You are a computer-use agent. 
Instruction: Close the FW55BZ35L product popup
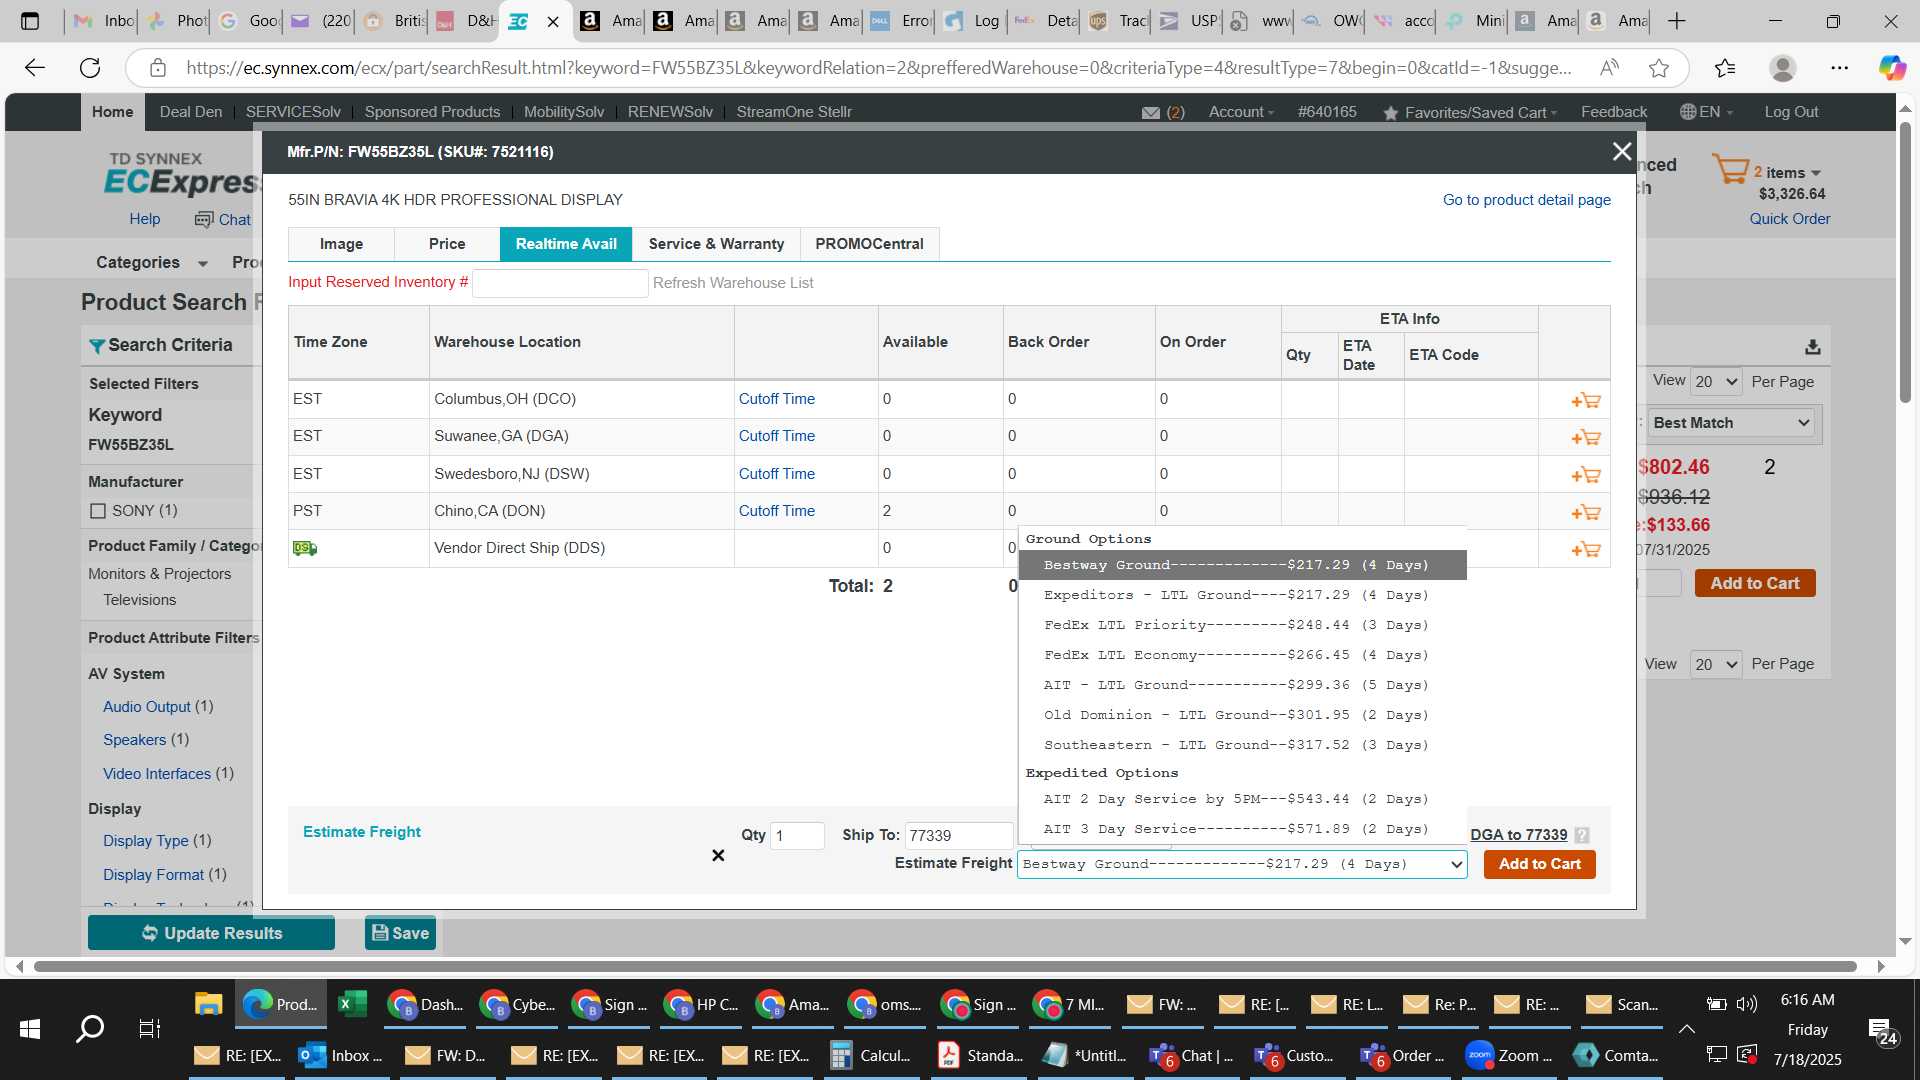point(1621,151)
